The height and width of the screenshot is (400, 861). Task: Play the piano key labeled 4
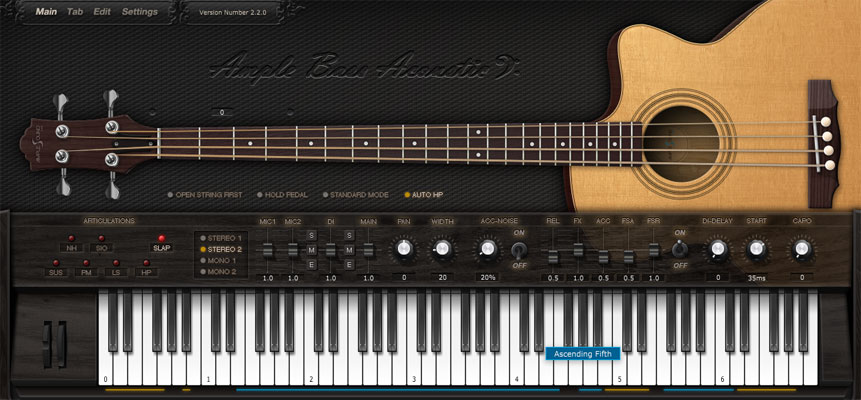tap(516, 368)
